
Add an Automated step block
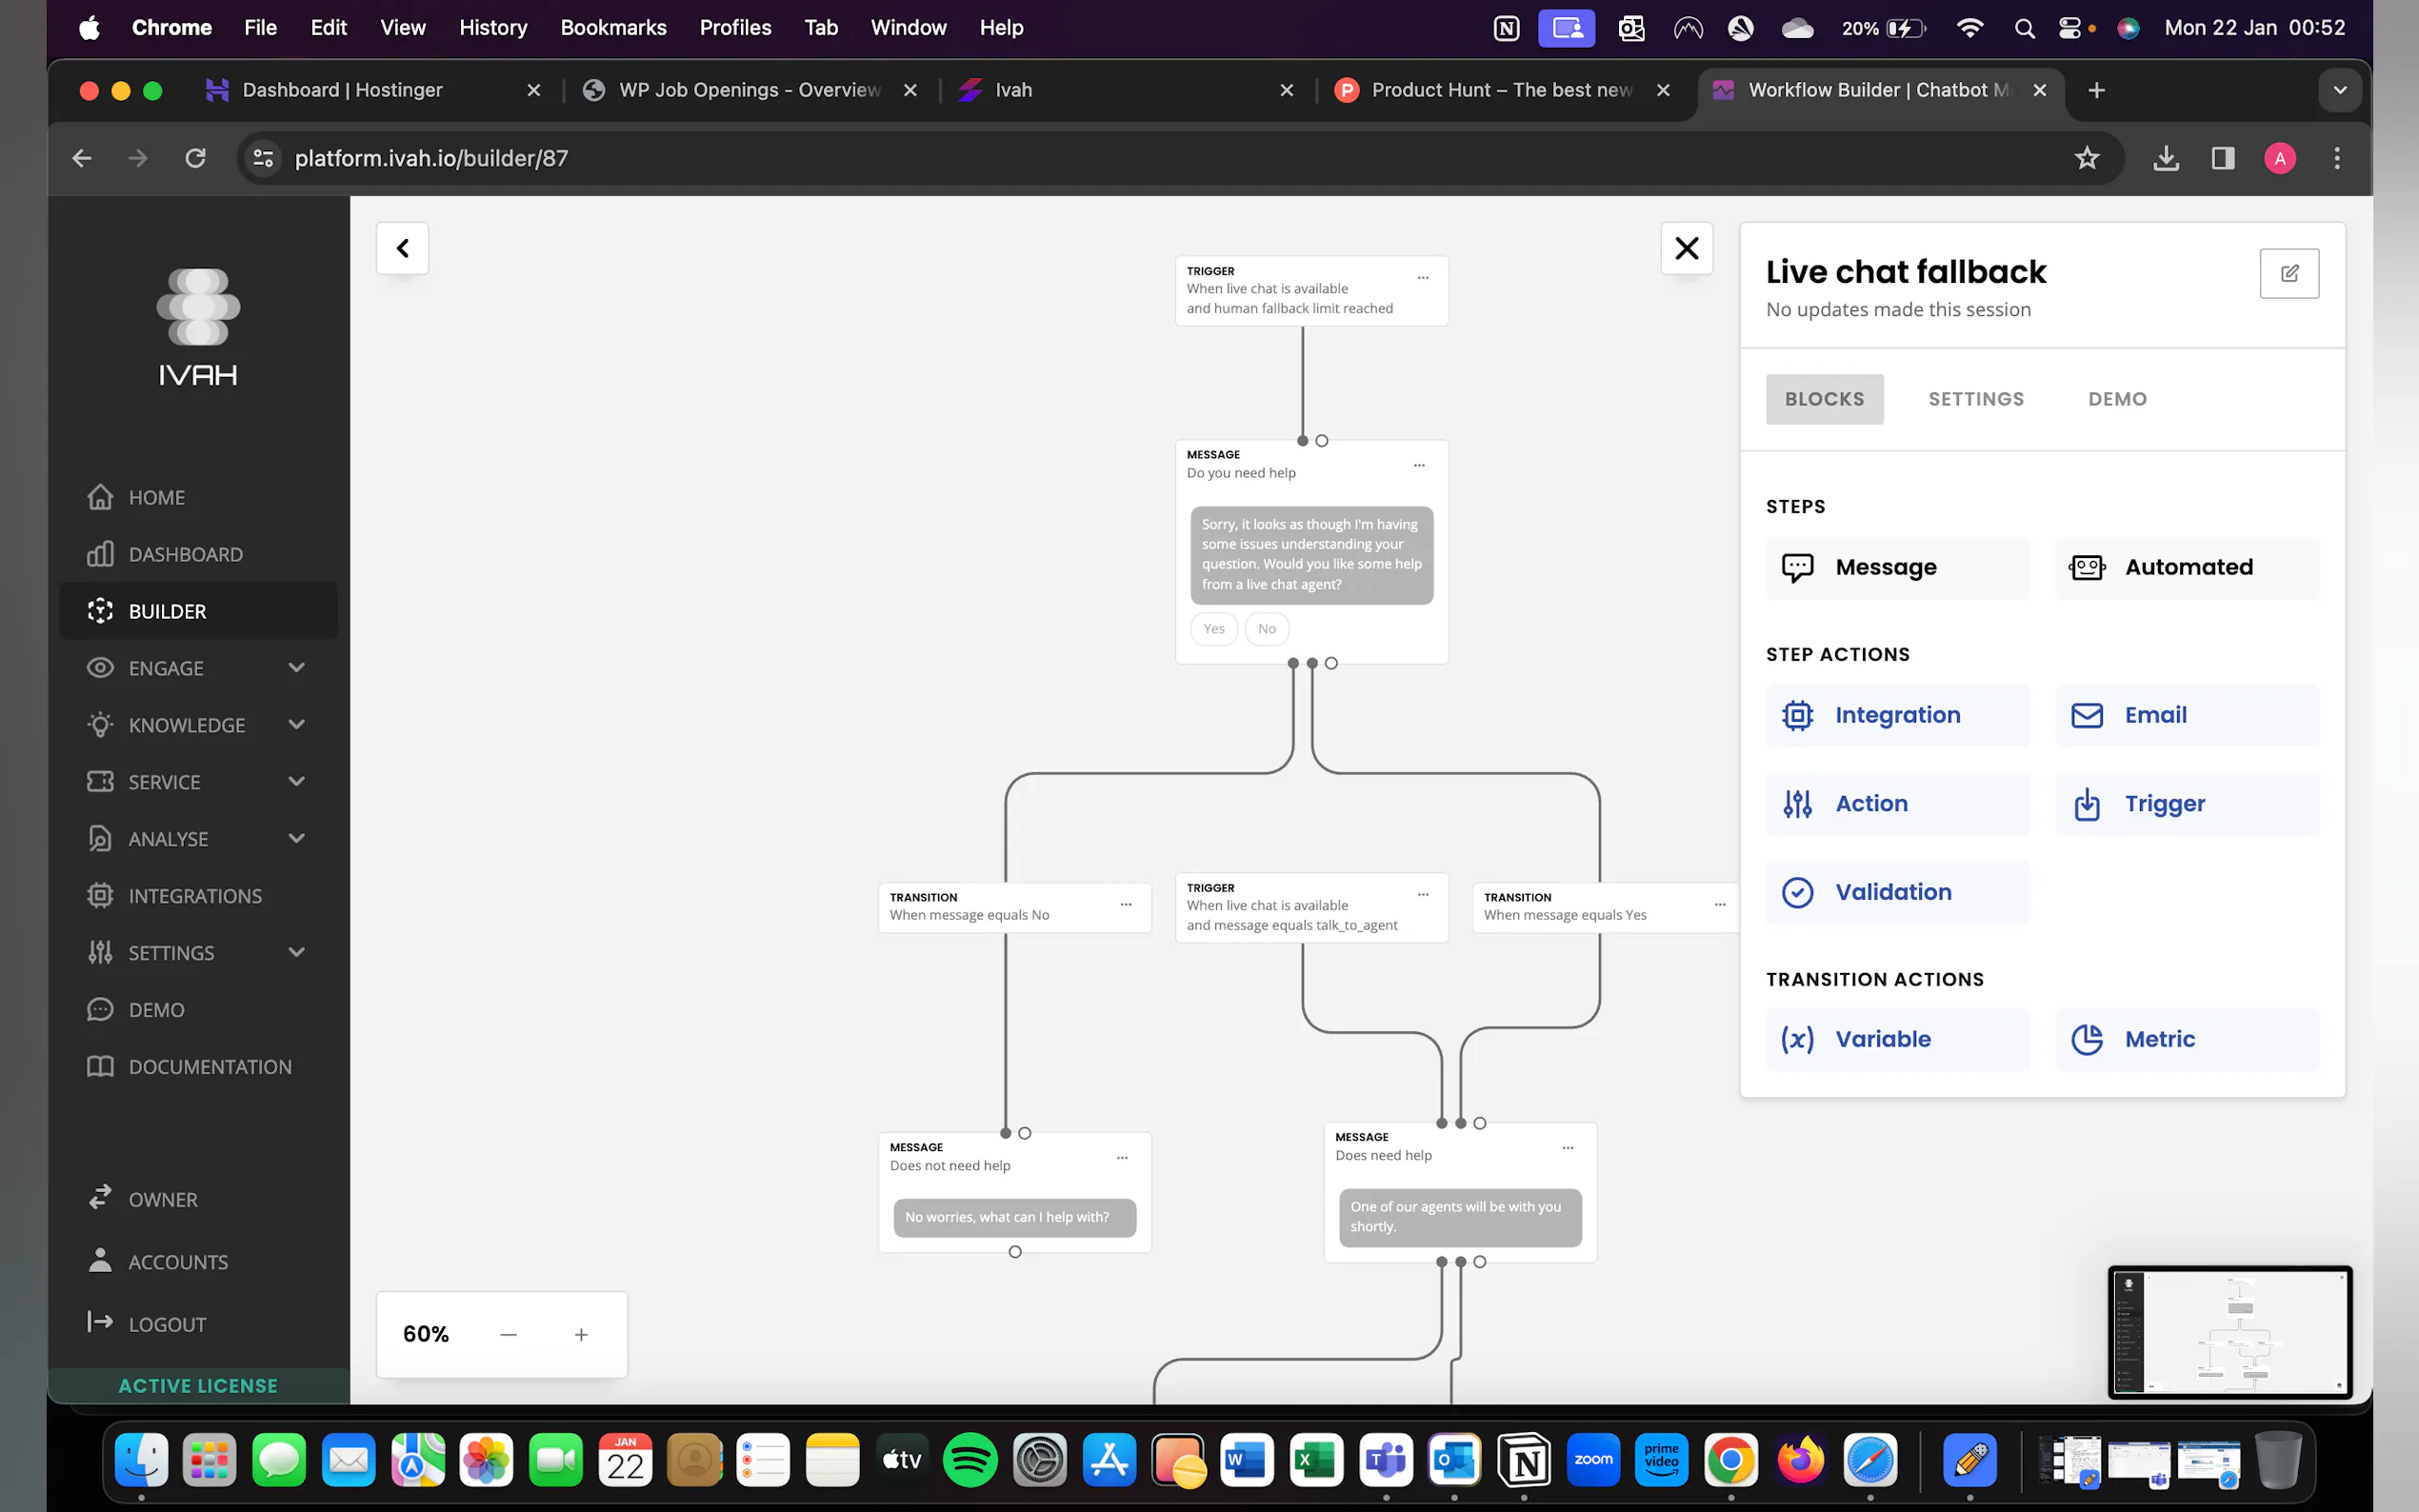pyautogui.click(x=2186, y=567)
